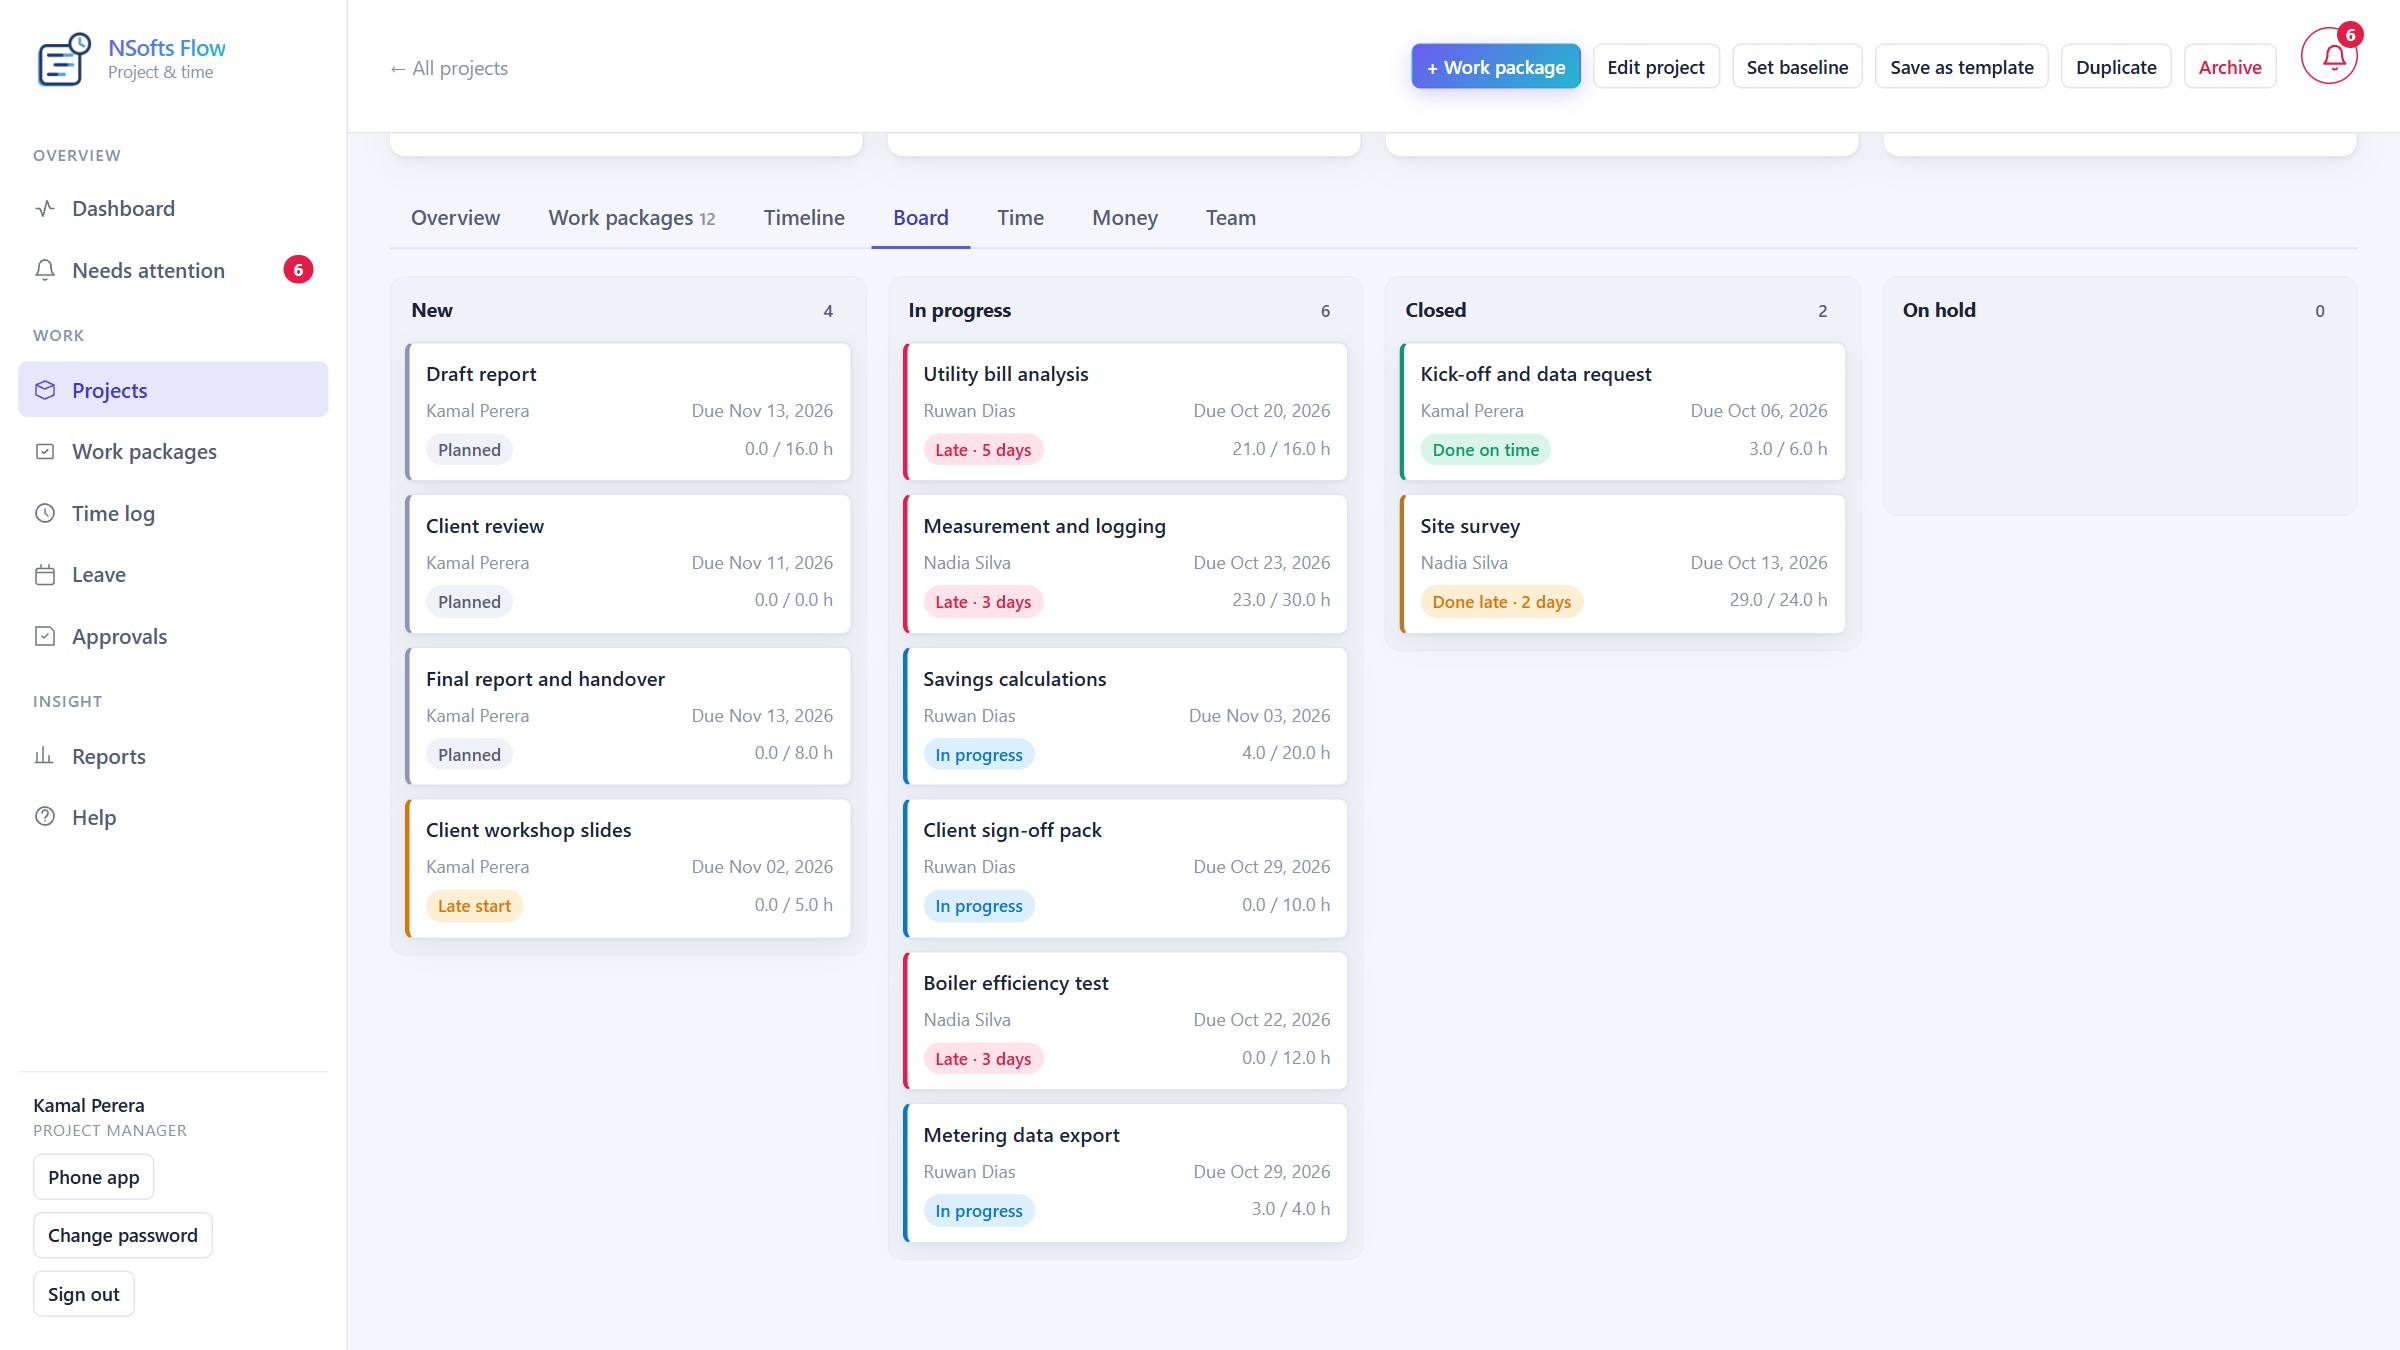Click the Sign out button

(84, 1294)
